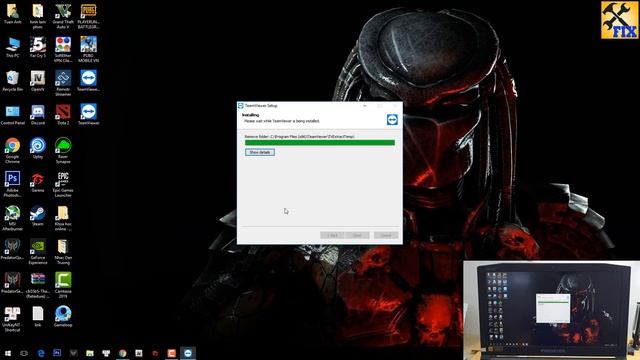Select the Camtasia 2019 desktop shortcut
The image size is (640, 360).
click(x=63, y=285)
